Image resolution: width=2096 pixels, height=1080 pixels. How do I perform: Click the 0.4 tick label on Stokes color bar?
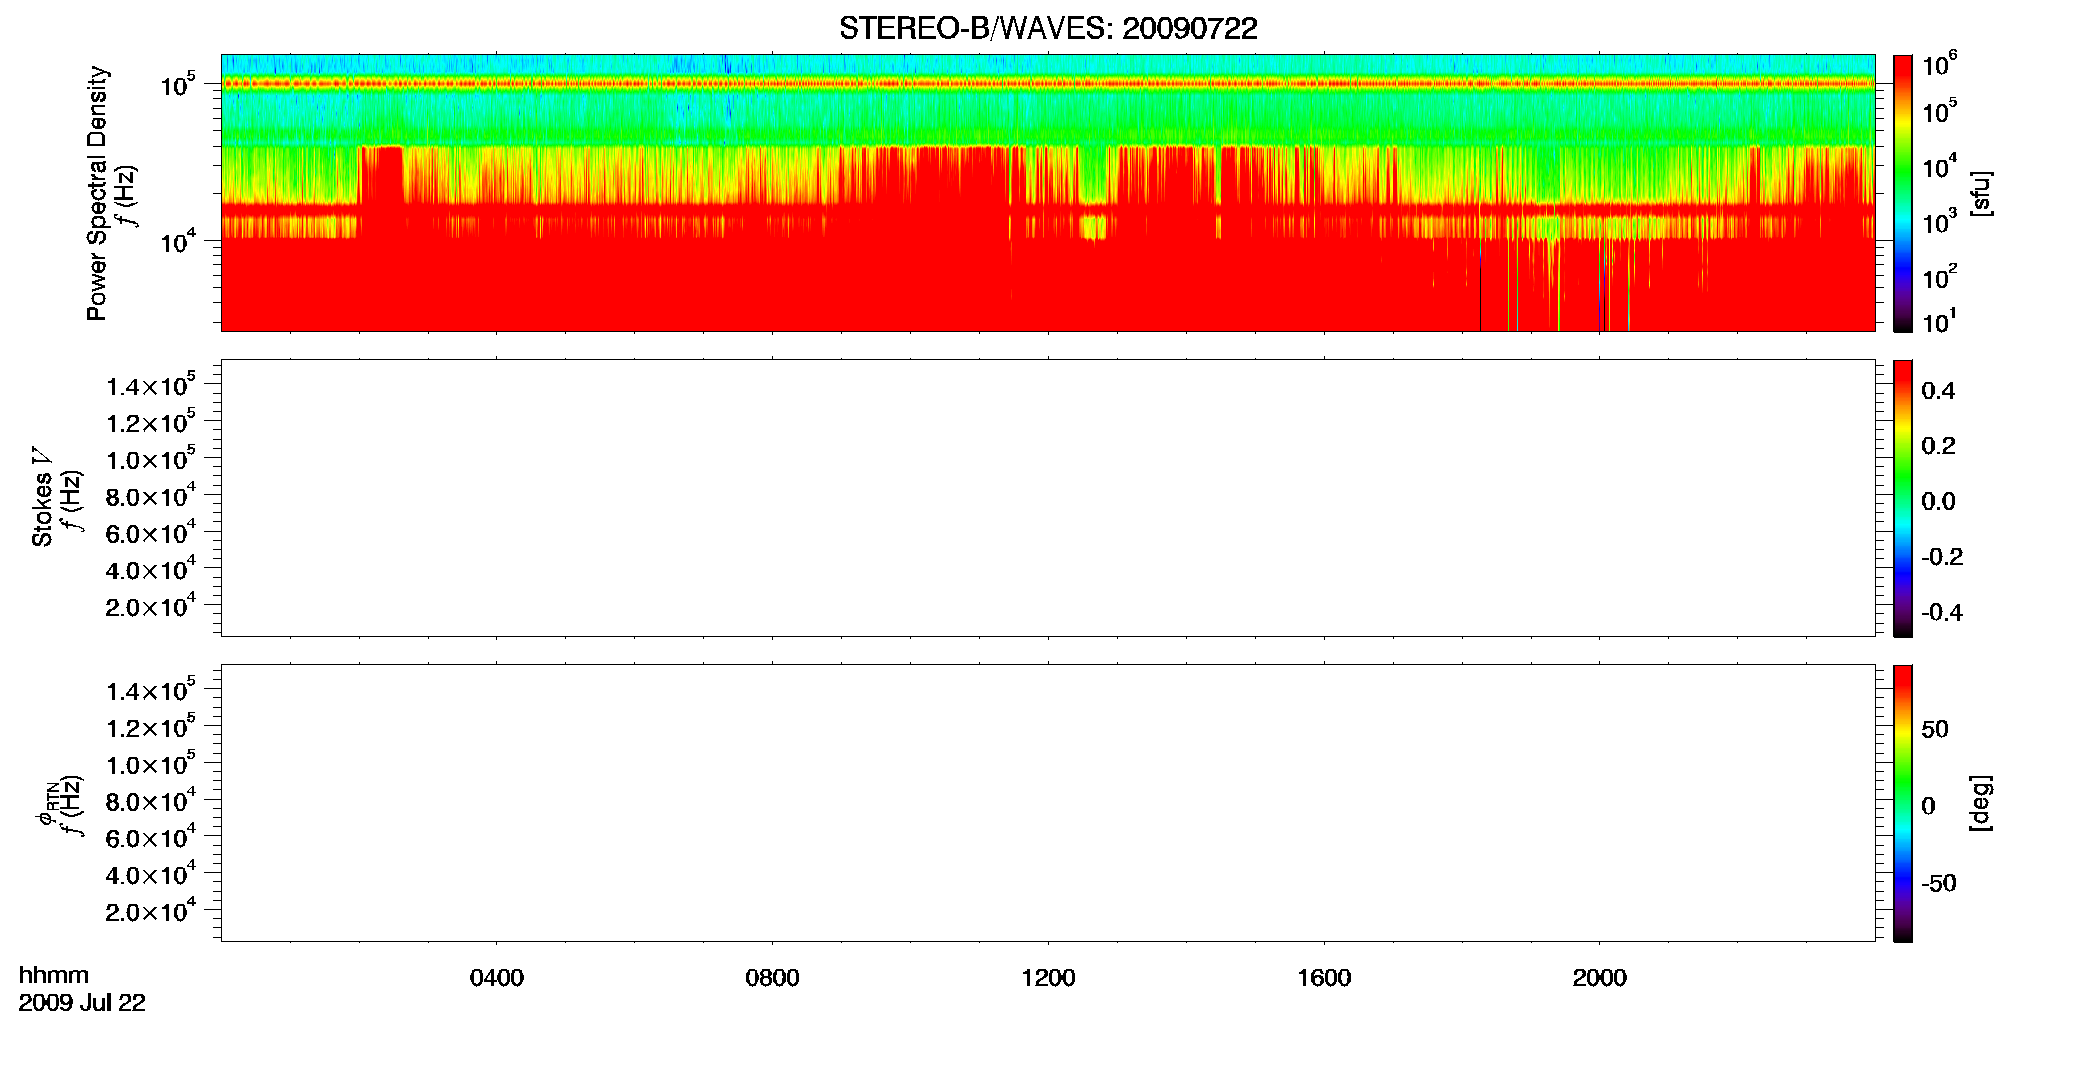(1938, 391)
